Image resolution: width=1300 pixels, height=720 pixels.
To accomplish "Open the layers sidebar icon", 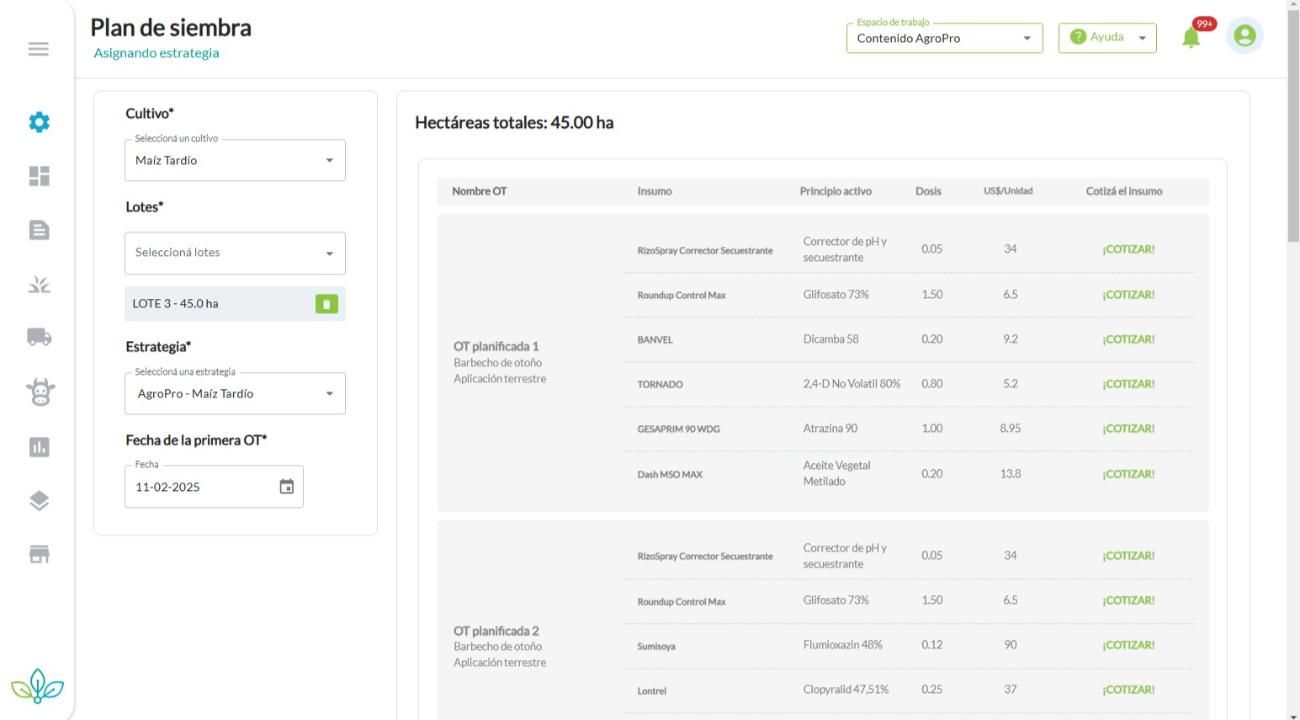I will tap(38, 500).
